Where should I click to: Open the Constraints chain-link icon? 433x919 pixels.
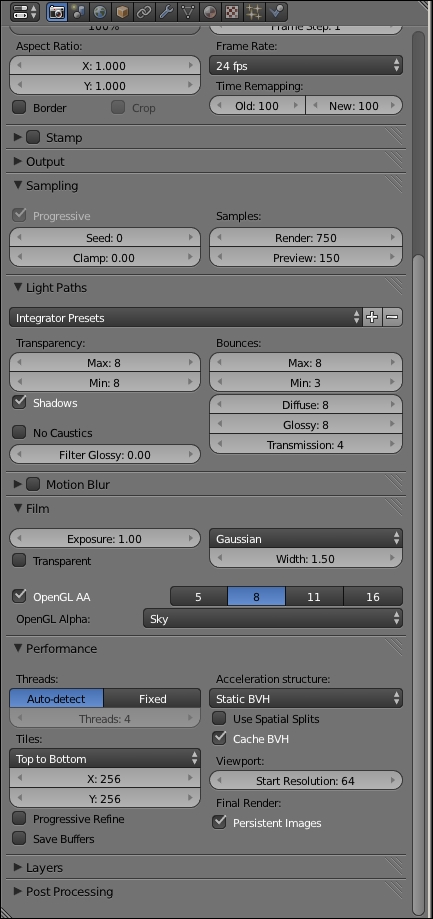[144, 11]
